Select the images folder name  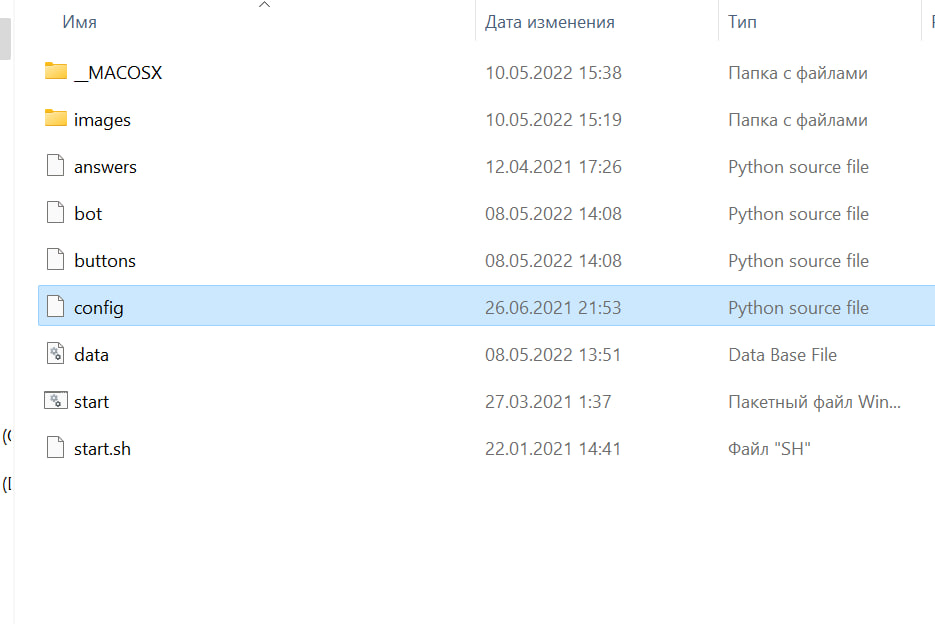(102, 120)
